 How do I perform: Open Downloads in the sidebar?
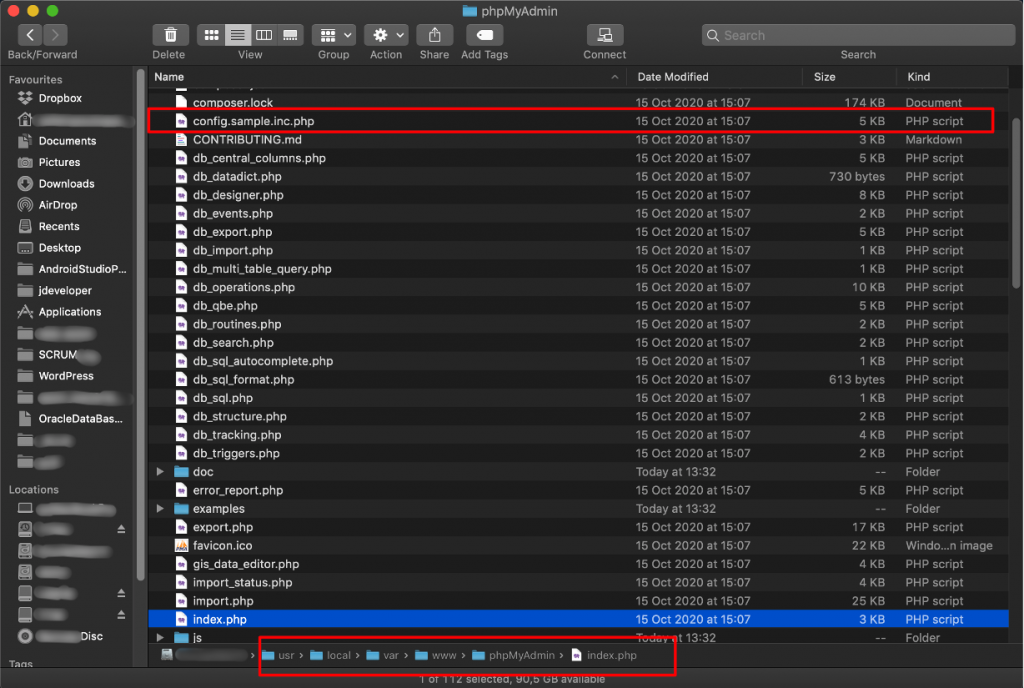67,183
